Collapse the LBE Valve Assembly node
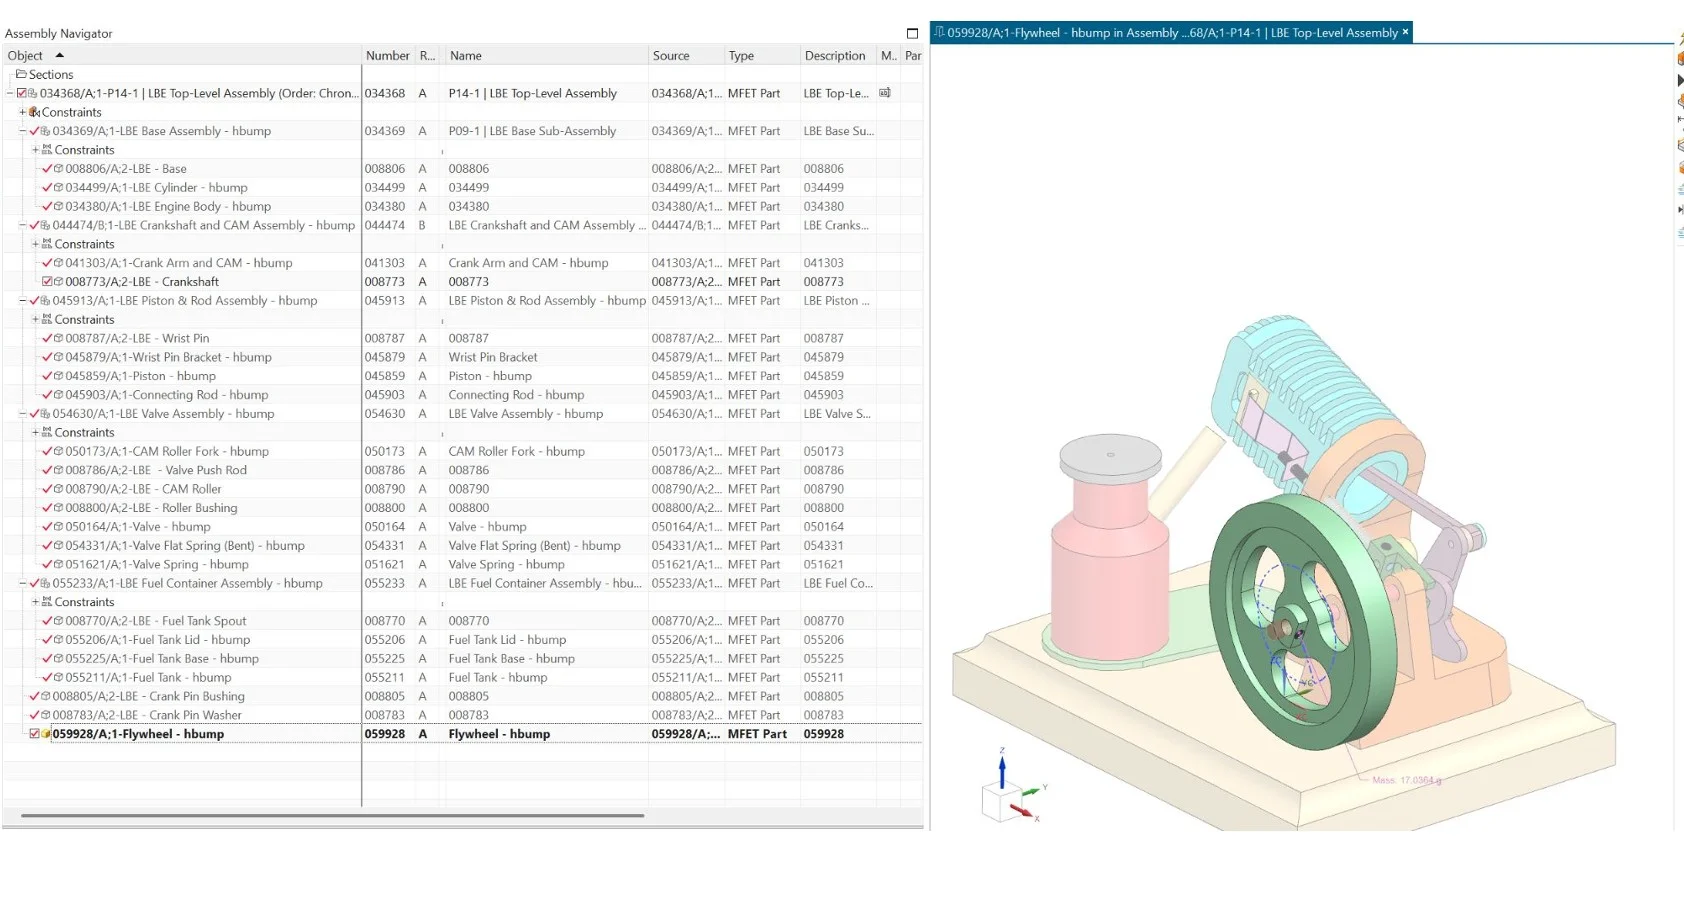The width and height of the screenshot is (1684, 900). (x=23, y=414)
